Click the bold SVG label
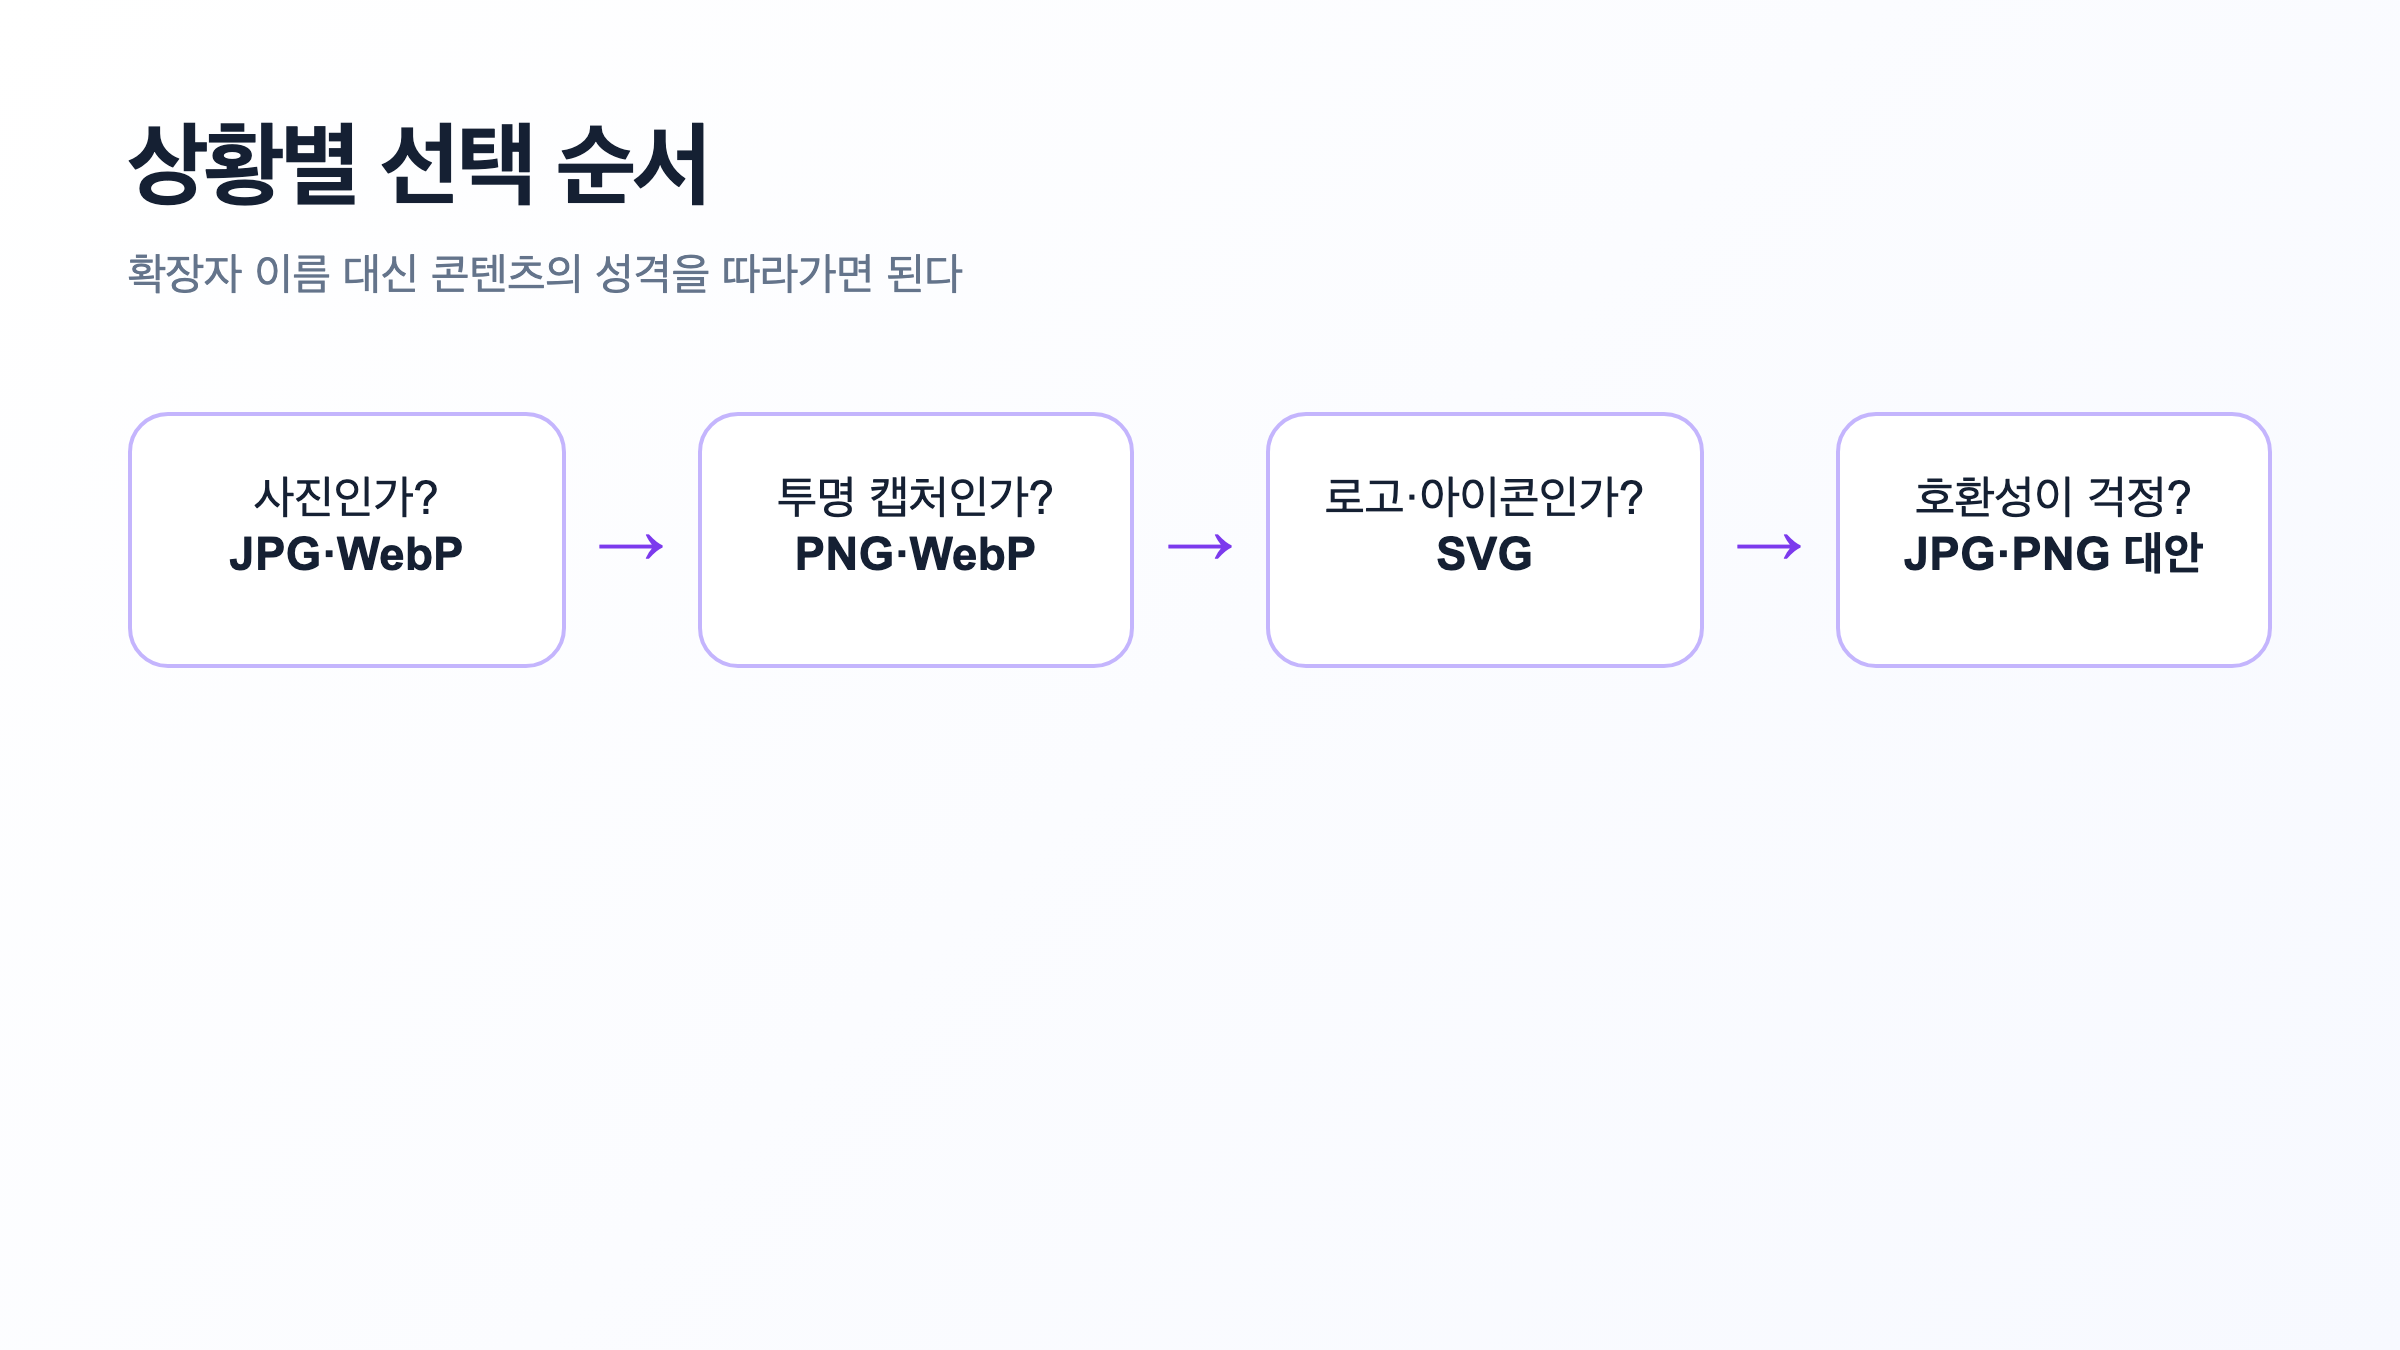The height and width of the screenshot is (1350, 2400). pos(1484,554)
